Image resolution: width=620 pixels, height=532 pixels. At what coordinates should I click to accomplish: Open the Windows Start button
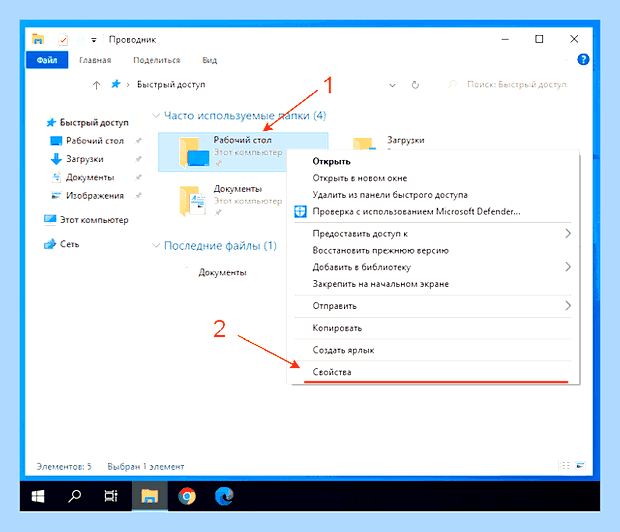(x=38, y=496)
